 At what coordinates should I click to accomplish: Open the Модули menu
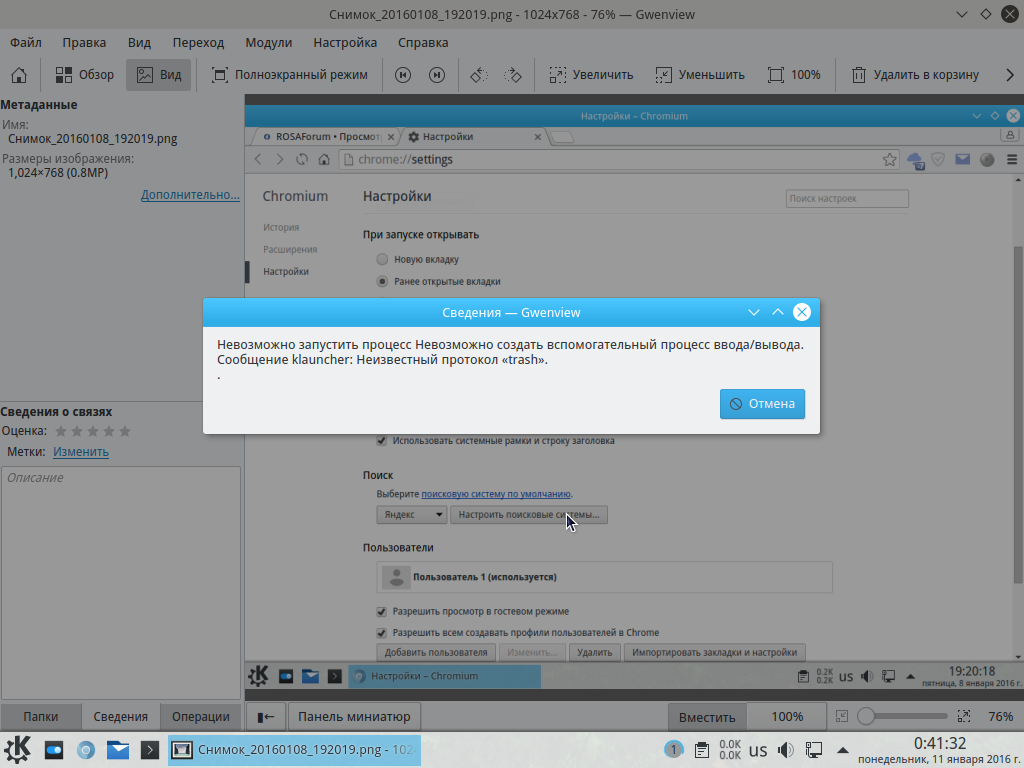coord(268,42)
